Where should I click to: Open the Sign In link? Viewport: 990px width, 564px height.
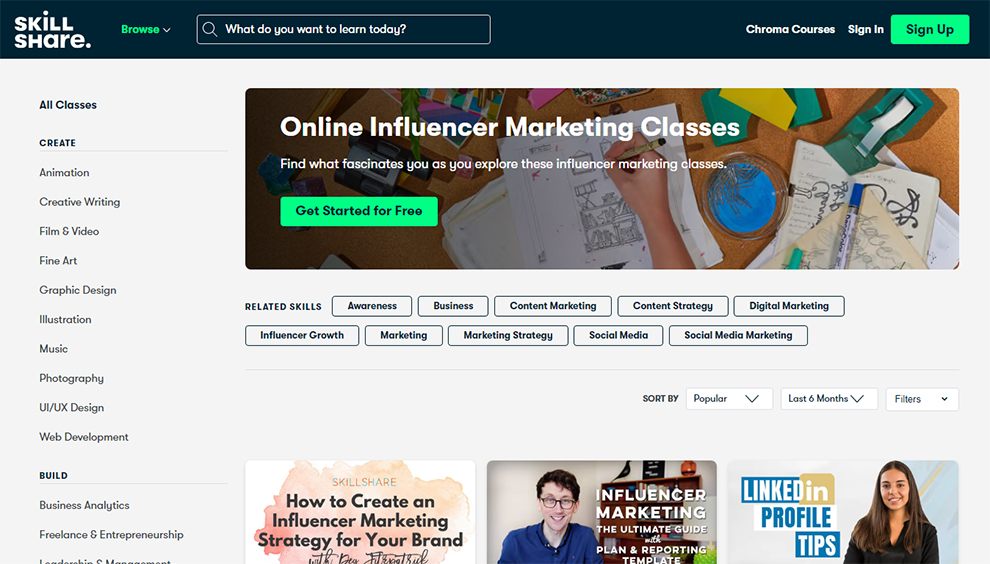(x=866, y=30)
